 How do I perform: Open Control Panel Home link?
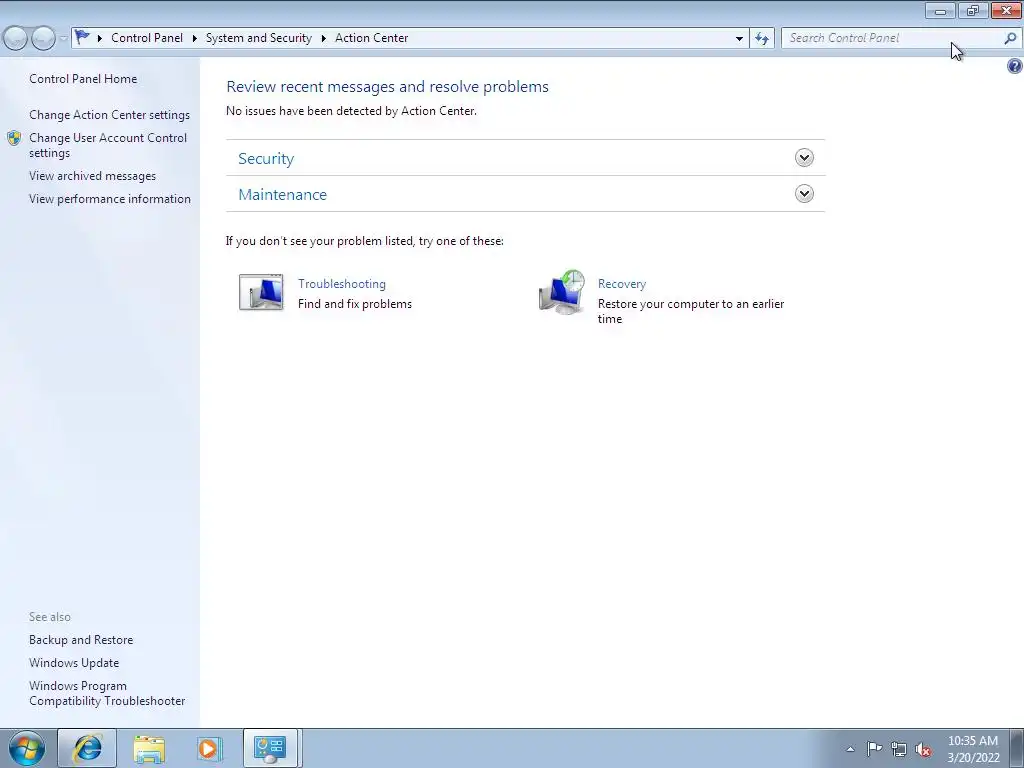[x=83, y=78]
